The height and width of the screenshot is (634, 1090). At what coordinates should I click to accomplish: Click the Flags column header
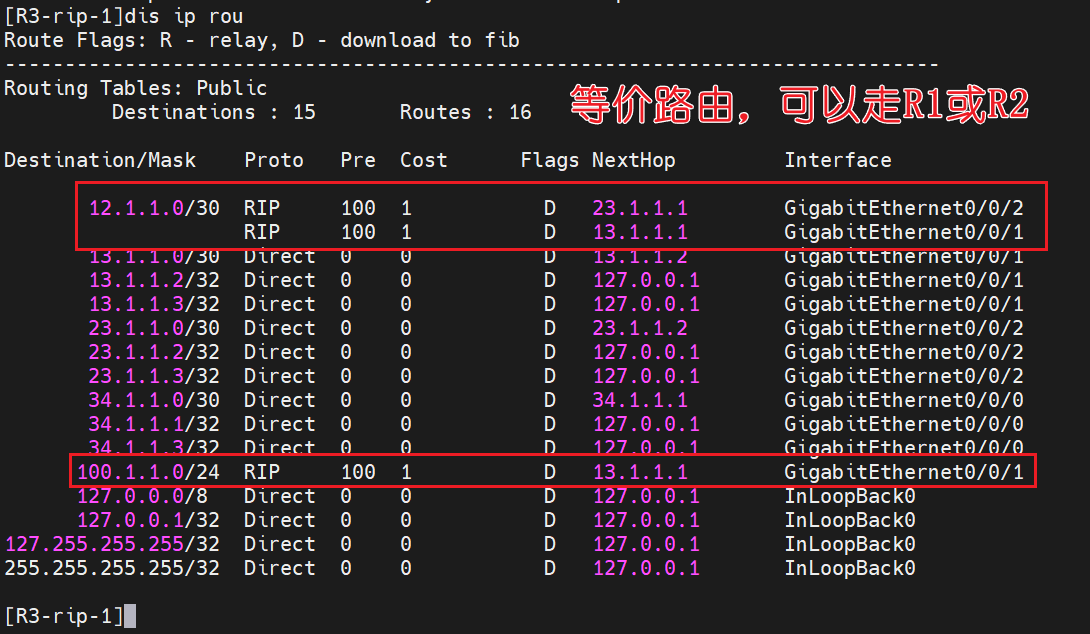coord(549,160)
